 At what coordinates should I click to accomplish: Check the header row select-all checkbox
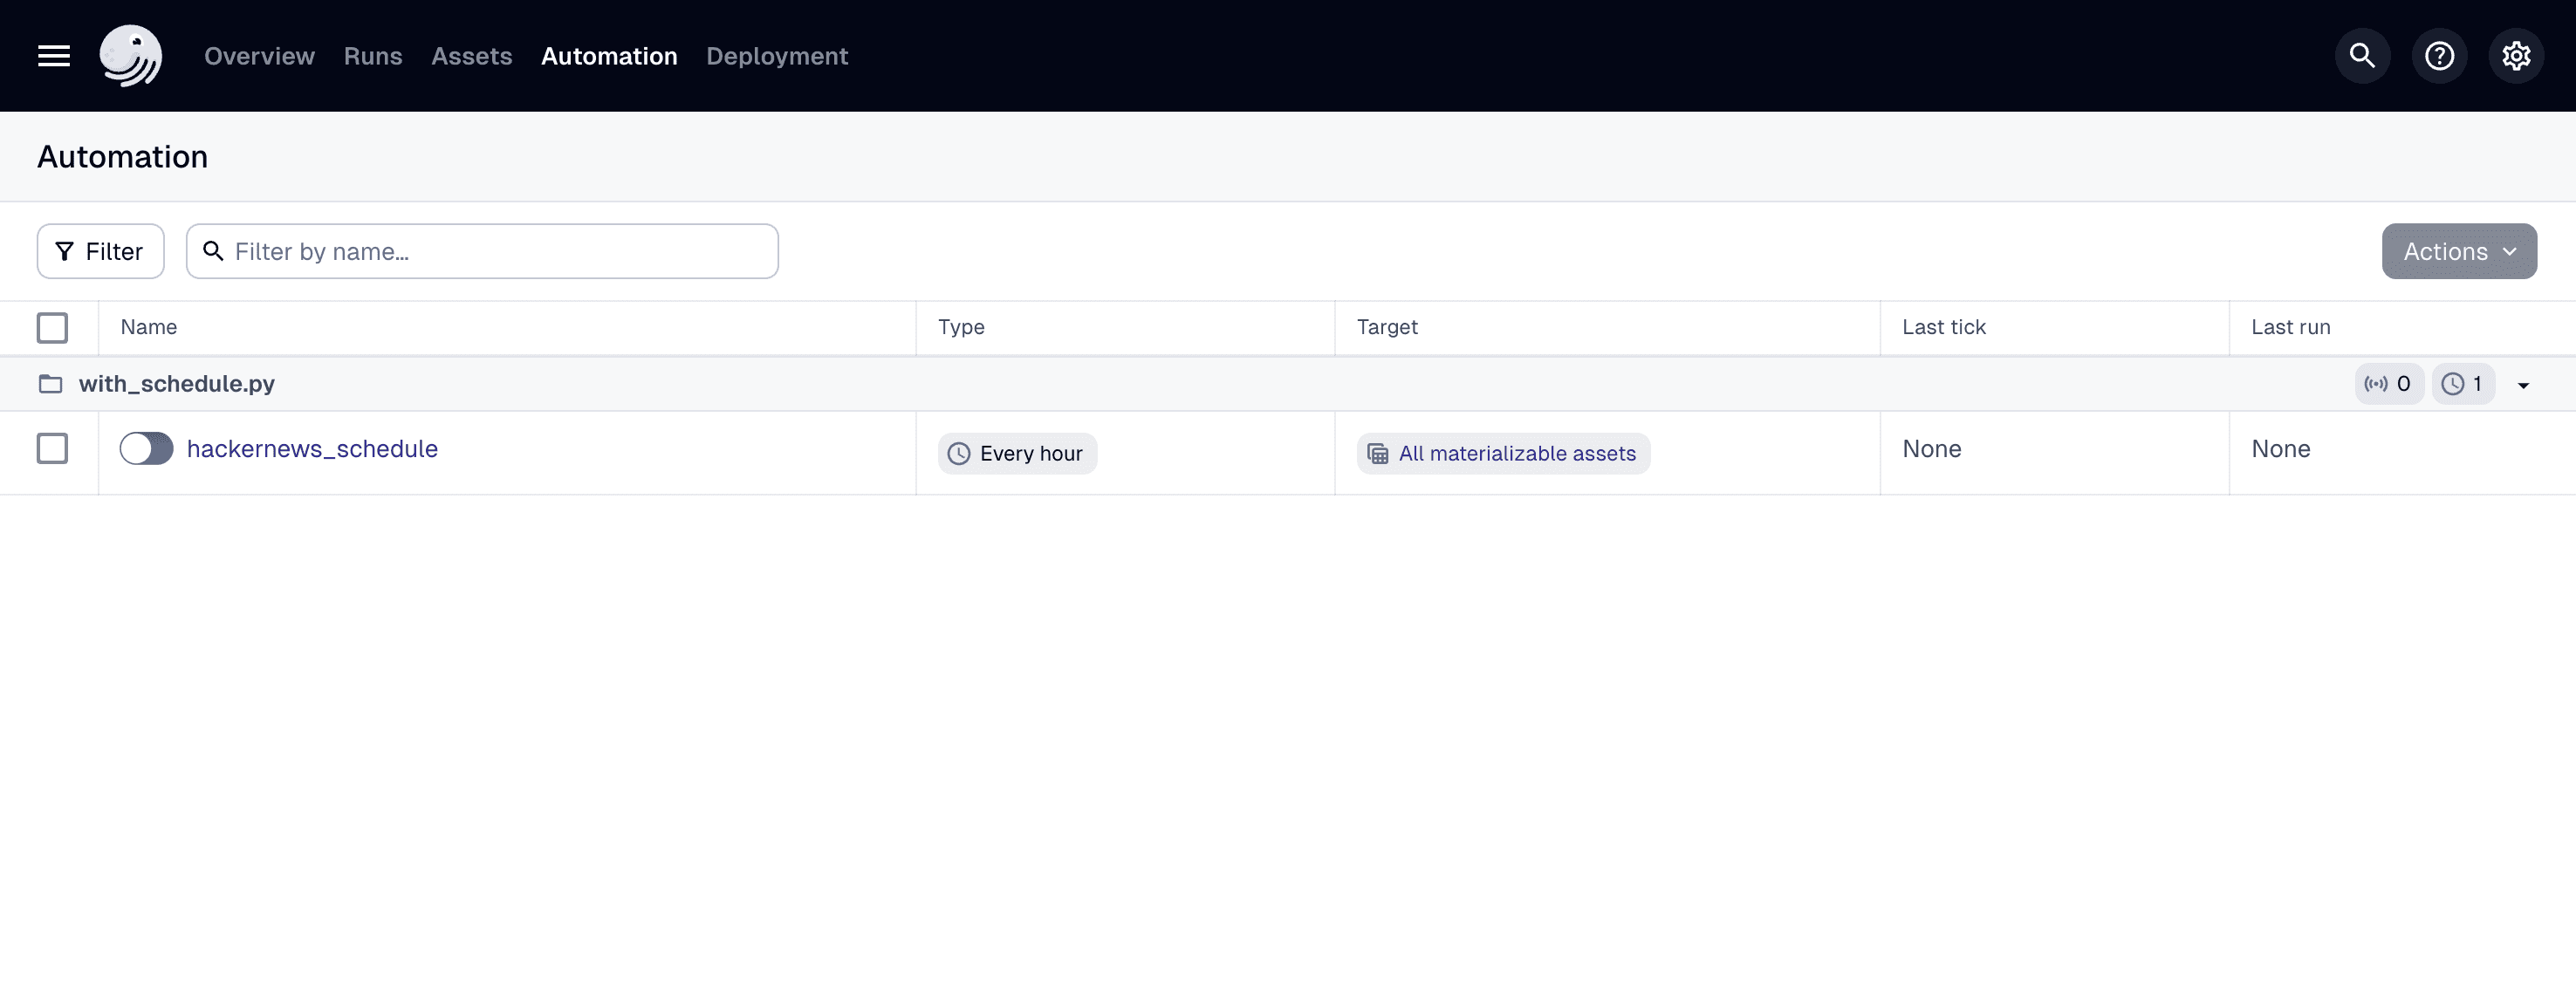52,327
